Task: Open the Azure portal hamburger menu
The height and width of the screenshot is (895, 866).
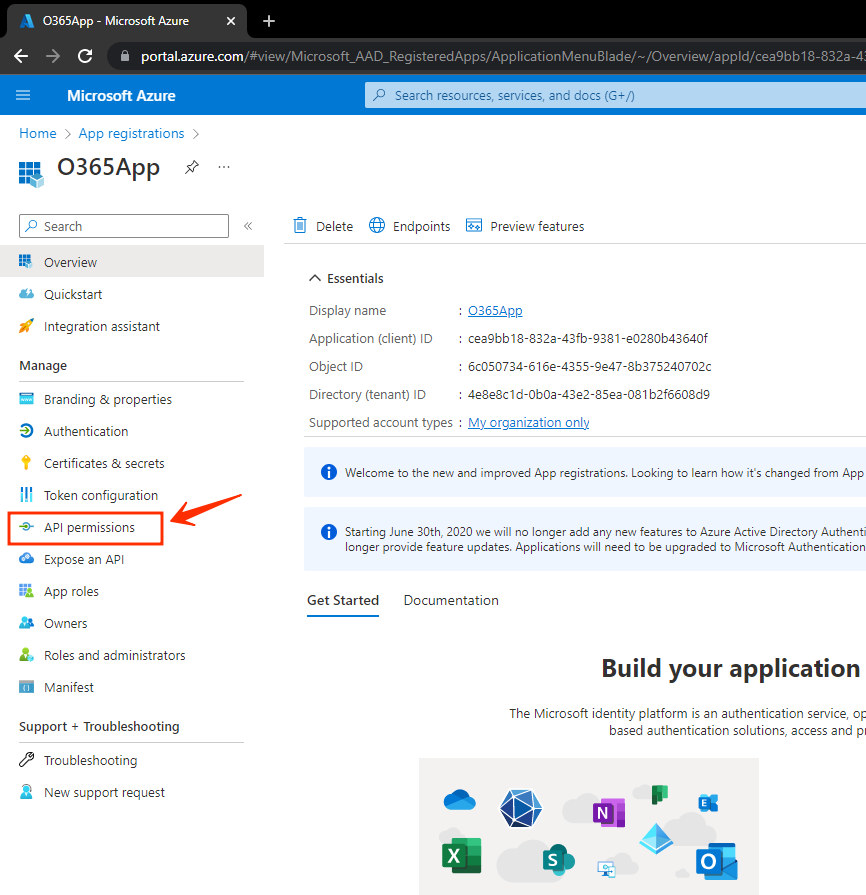Action: tap(24, 95)
